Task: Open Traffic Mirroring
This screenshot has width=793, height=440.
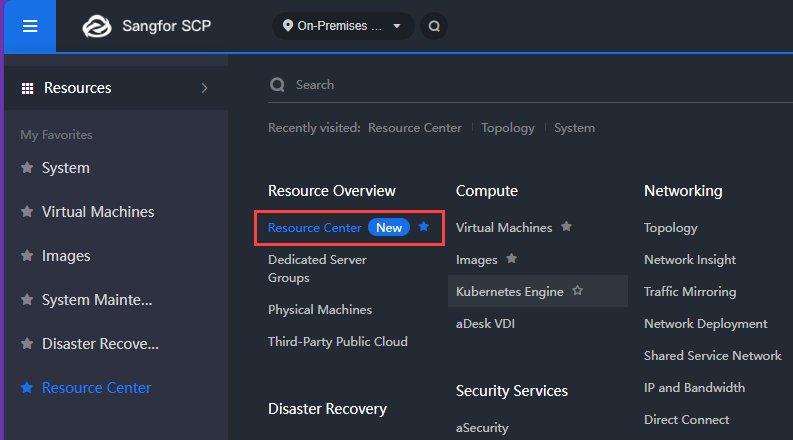Action: coord(690,292)
